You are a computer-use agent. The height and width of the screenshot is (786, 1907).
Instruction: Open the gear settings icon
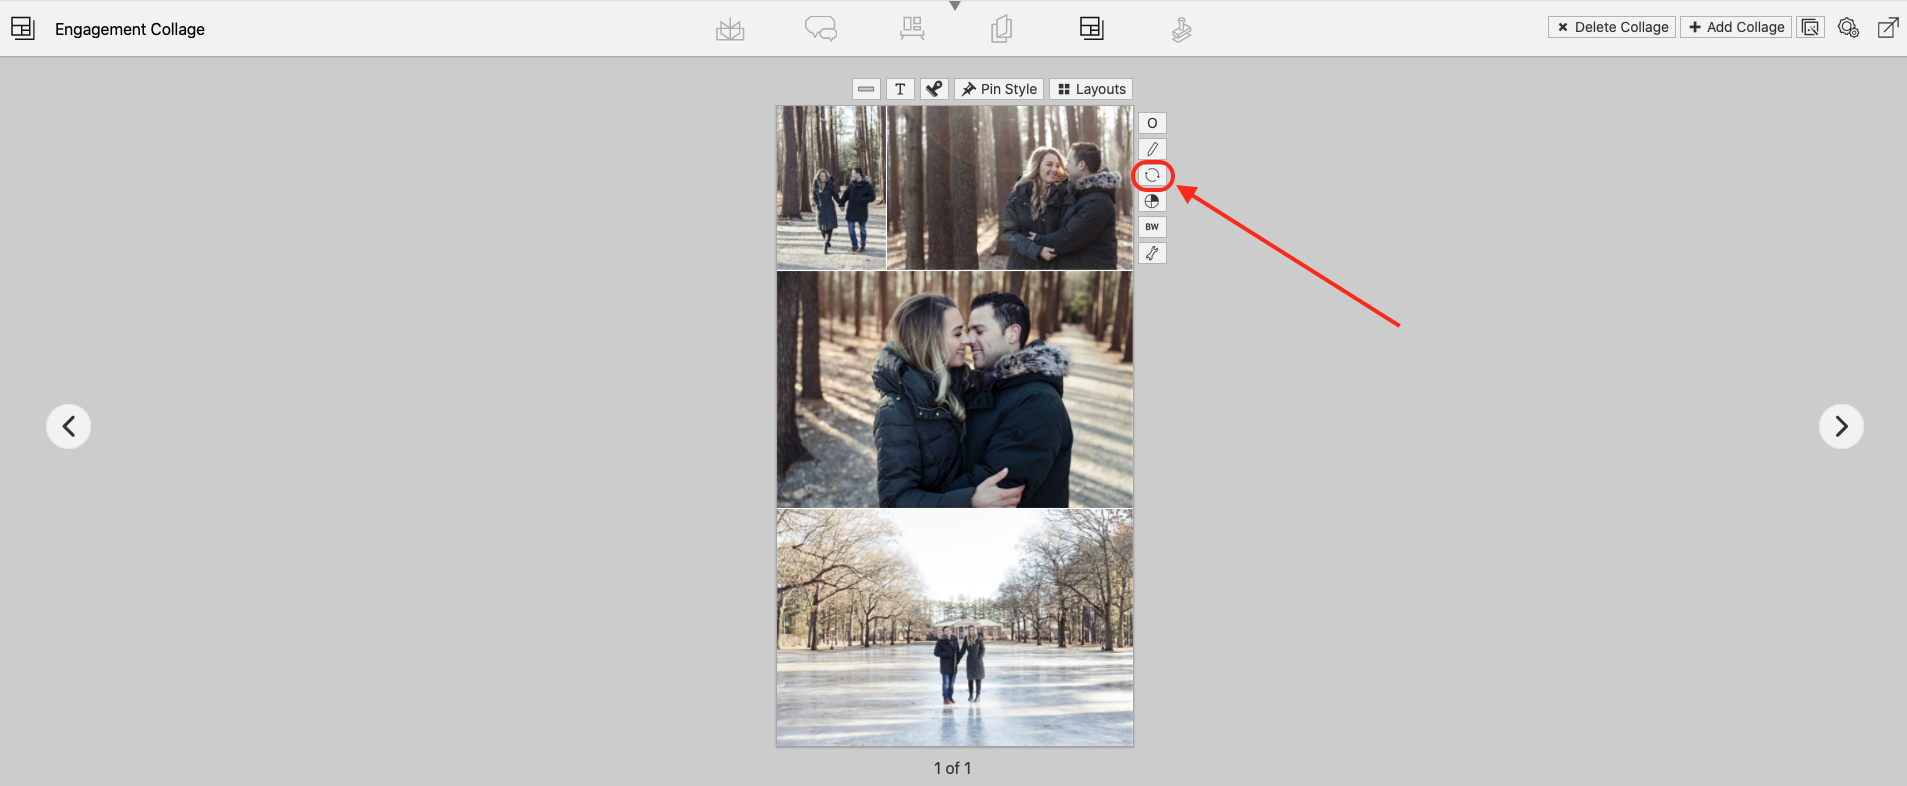pyautogui.click(x=1848, y=28)
